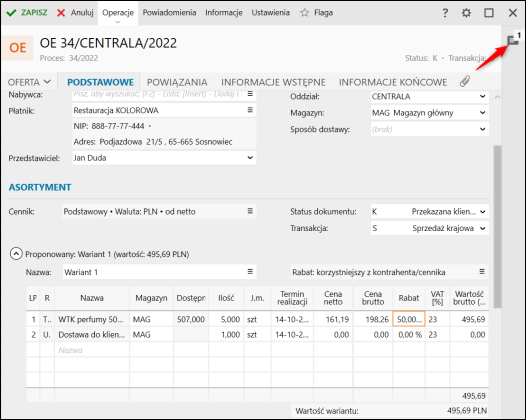Click the Rabat cell for WTK perfumy
Image resolution: width=526 pixels, height=420 pixels.
(x=409, y=319)
